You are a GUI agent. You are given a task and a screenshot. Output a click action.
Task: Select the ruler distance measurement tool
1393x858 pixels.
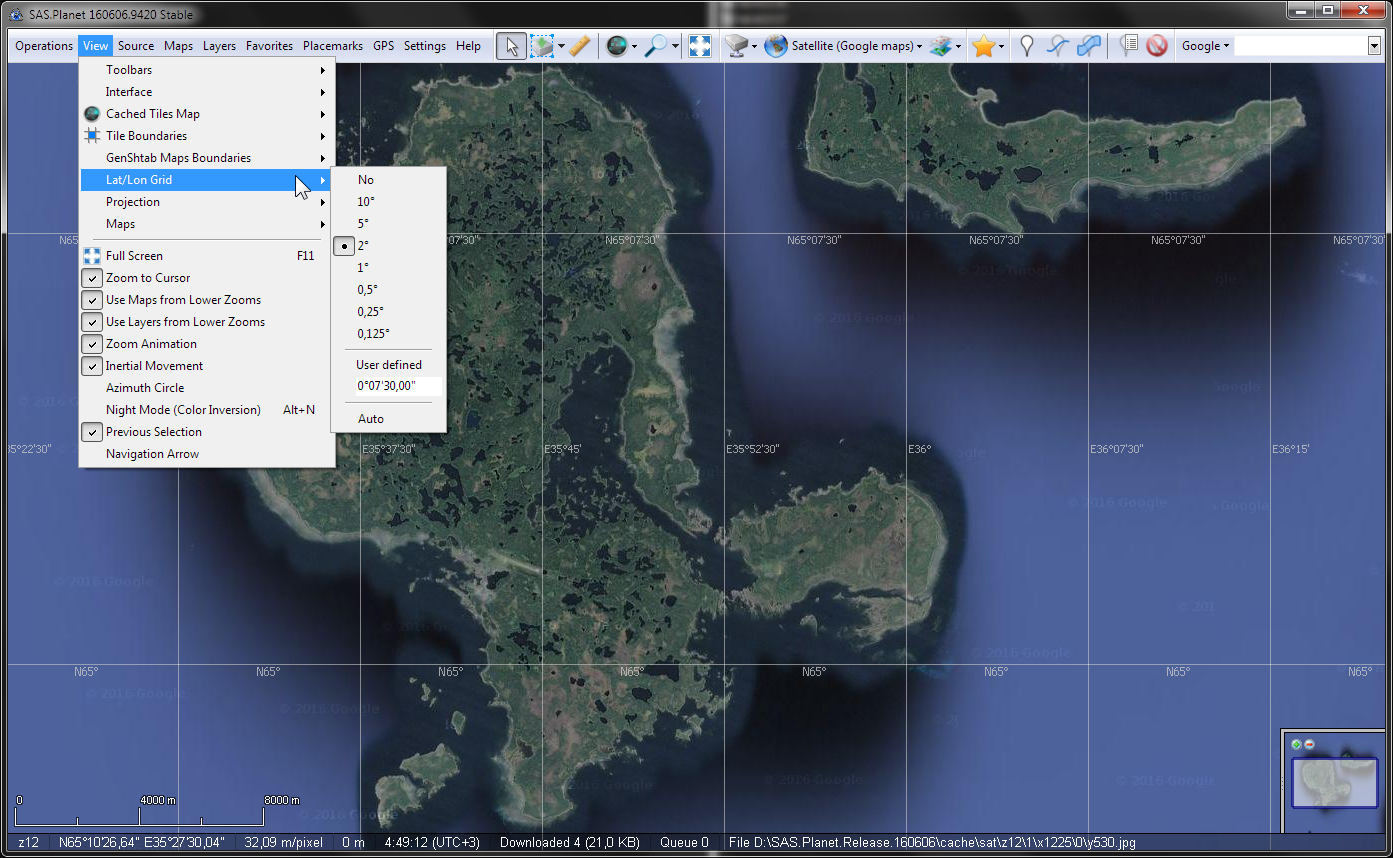click(x=579, y=46)
